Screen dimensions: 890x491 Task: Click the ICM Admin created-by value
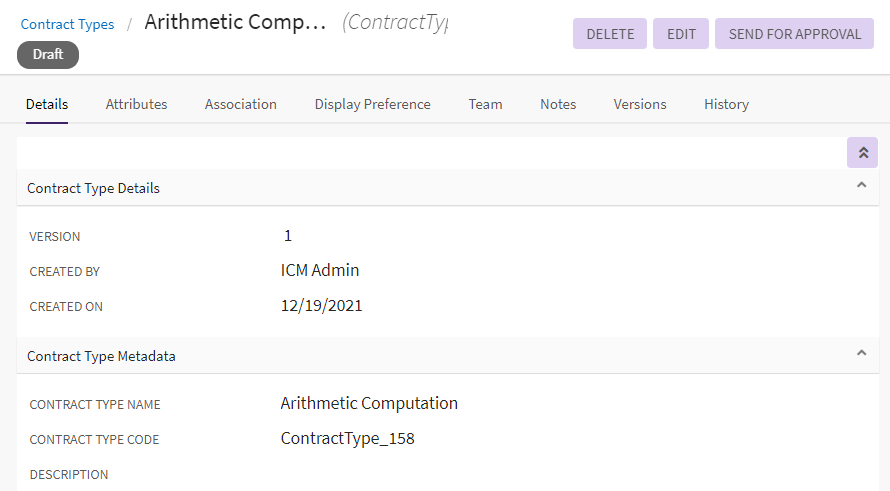tap(320, 270)
